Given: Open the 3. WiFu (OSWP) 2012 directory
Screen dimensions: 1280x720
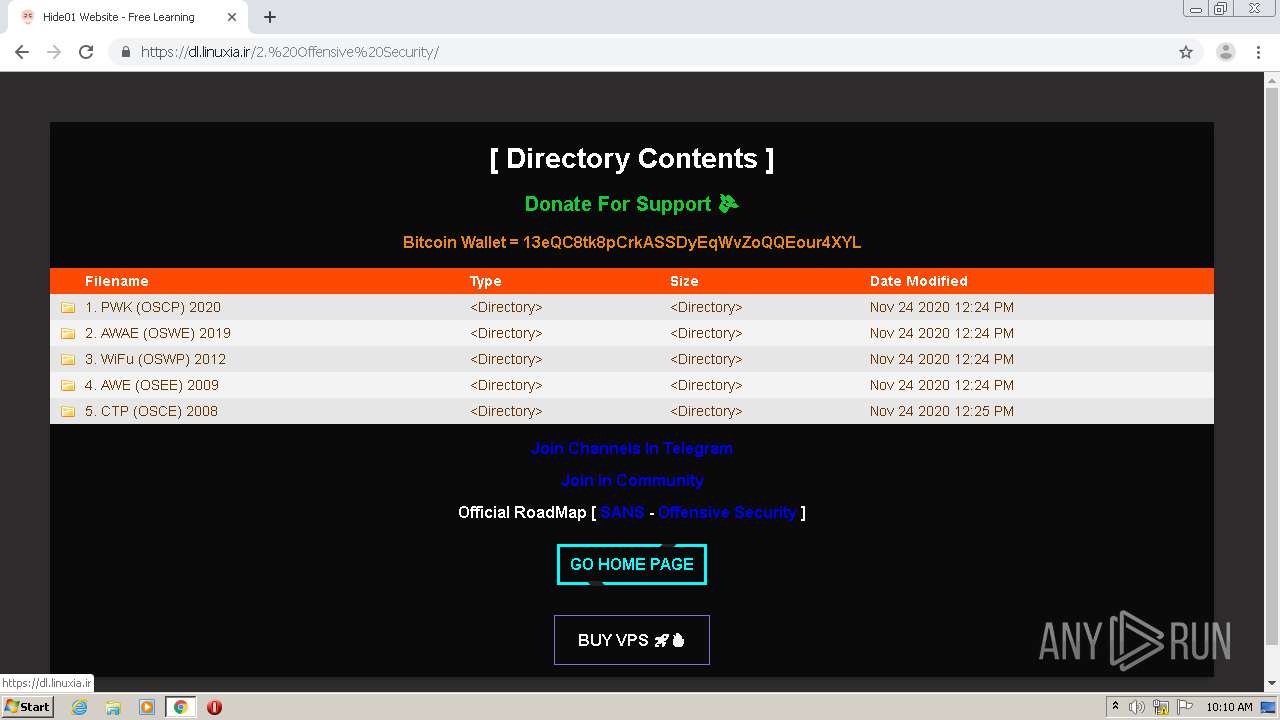Looking at the screenshot, I should (155, 359).
